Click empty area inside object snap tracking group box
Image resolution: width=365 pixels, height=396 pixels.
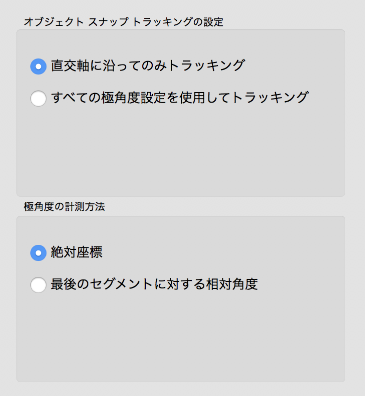[x=180, y=150]
